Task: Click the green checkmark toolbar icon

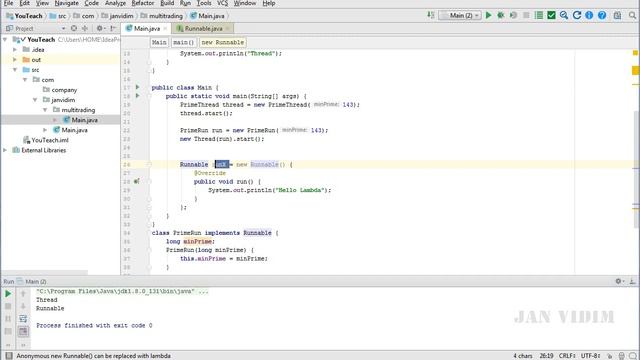Action: pyautogui.click(x=551, y=16)
